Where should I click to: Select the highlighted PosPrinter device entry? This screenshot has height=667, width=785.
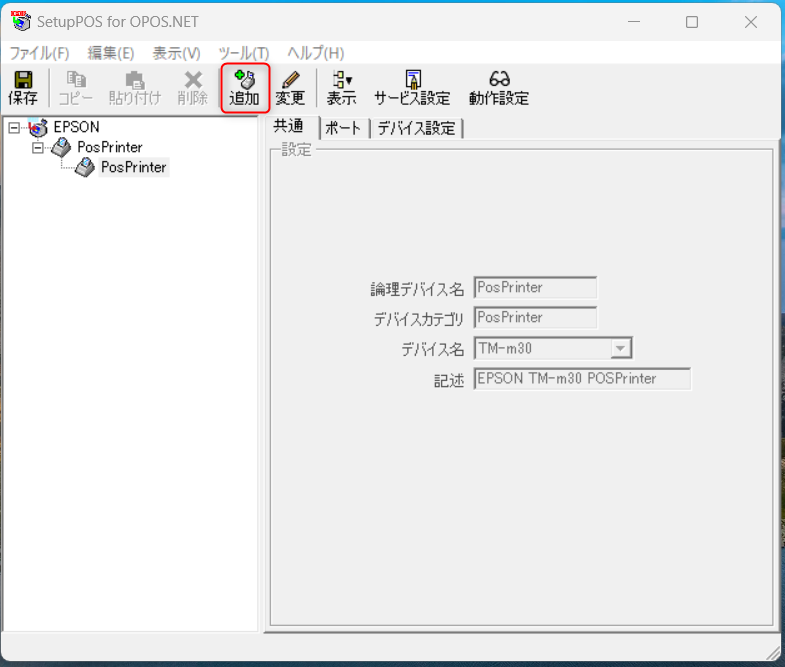click(134, 167)
